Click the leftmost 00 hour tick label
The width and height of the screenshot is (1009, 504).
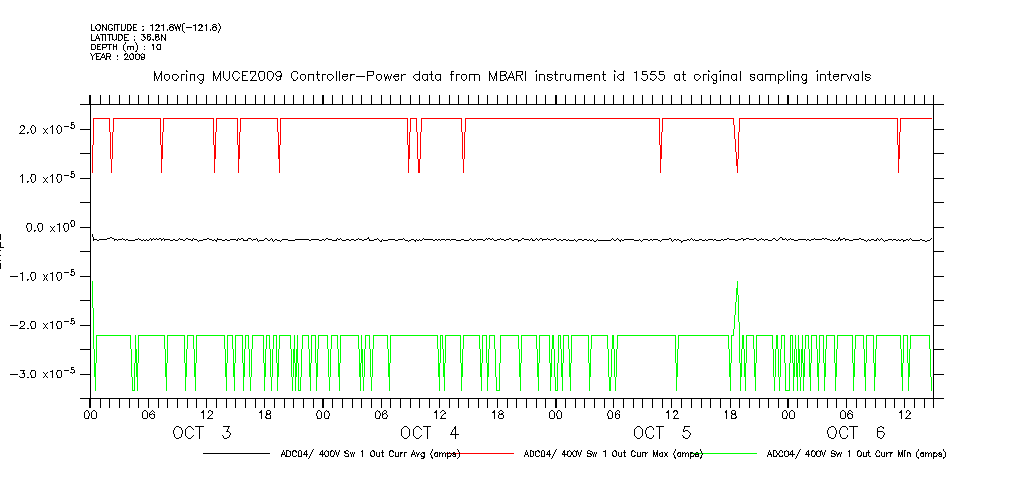(90, 414)
